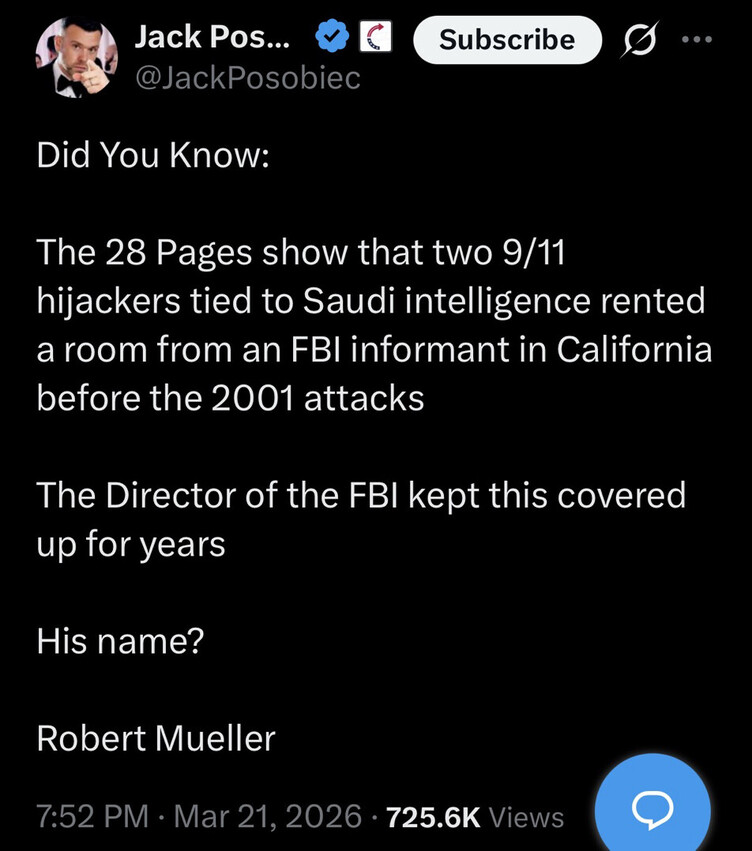Tap the @JackPosobiec handle
The width and height of the screenshot is (752, 851).
pos(247,77)
